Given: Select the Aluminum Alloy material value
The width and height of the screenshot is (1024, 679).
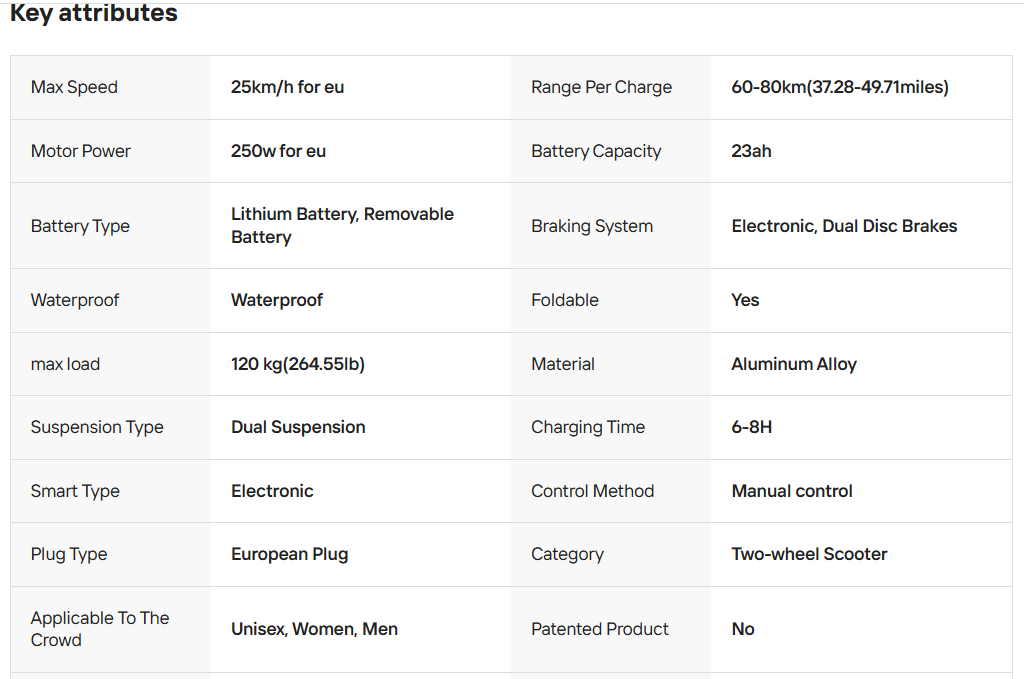Looking at the screenshot, I should tap(793, 364).
